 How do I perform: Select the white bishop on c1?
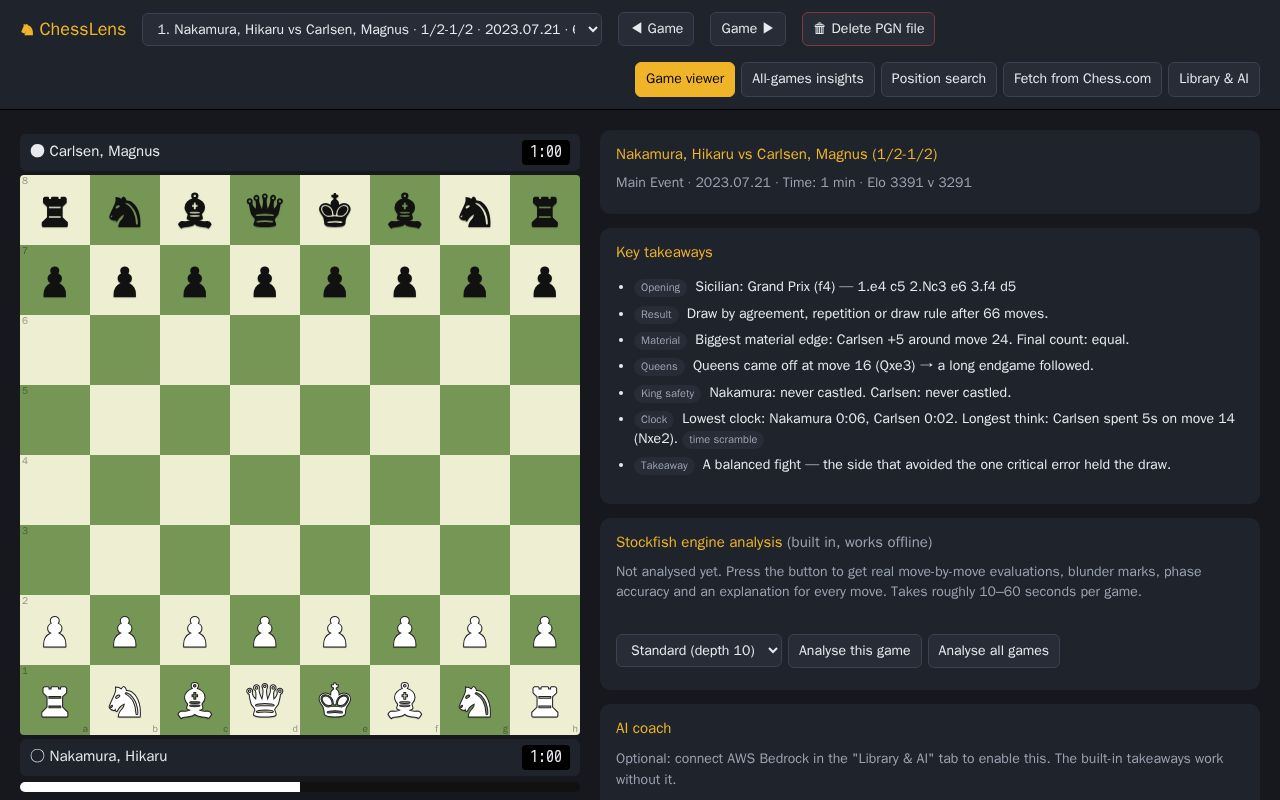click(x=195, y=700)
